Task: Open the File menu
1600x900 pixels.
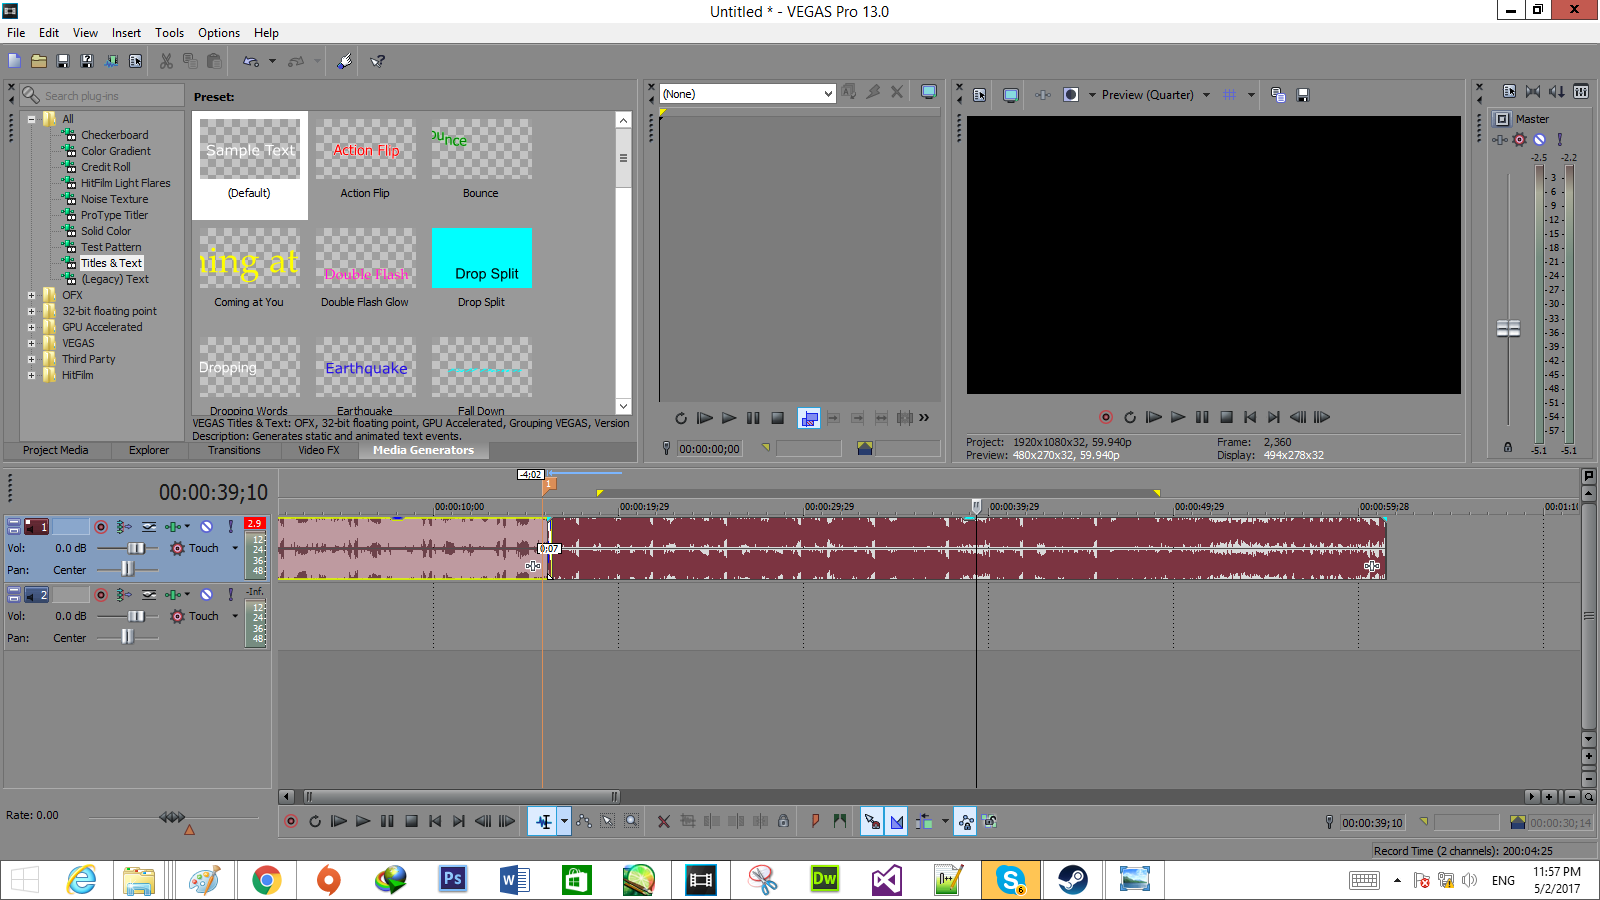Action: [16, 33]
